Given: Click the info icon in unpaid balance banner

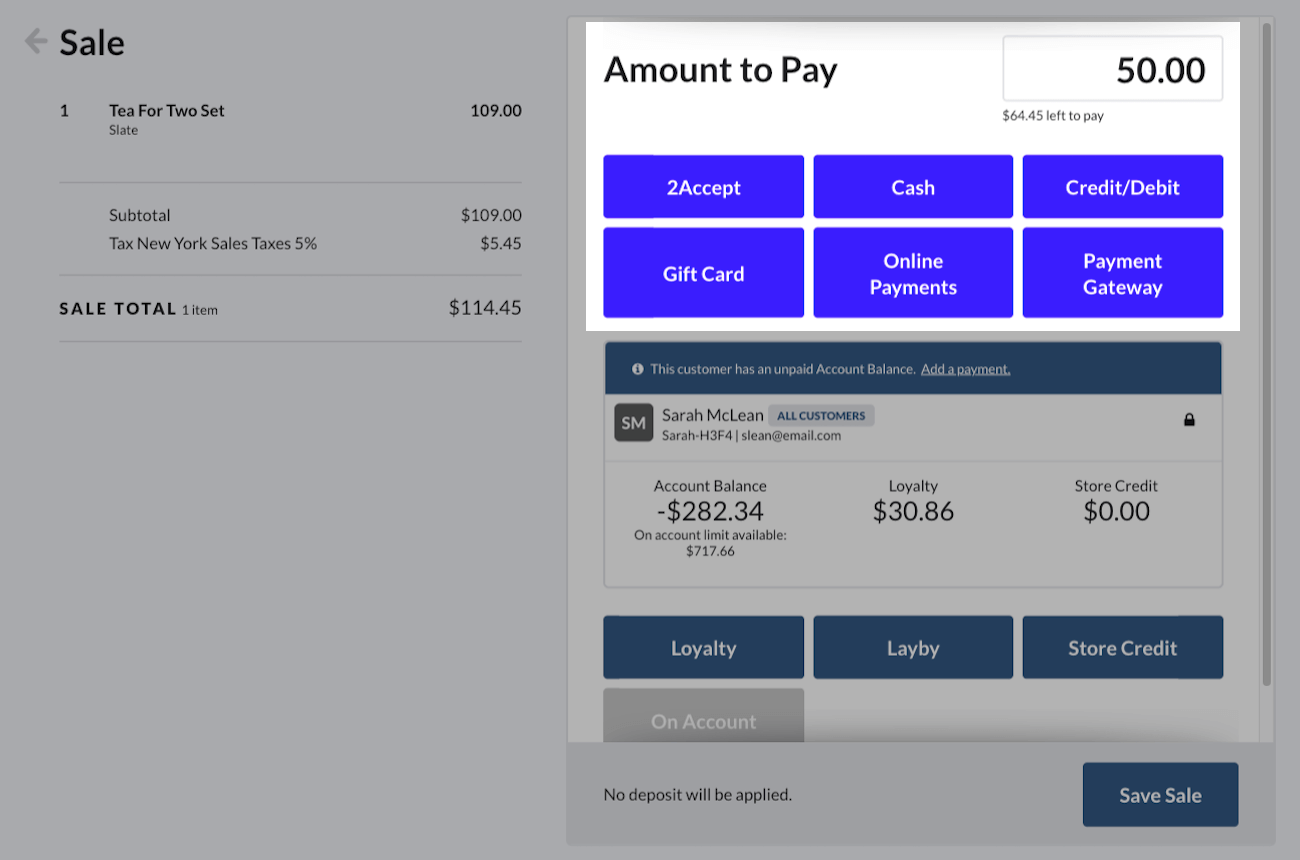Looking at the screenshot, I should [x=637, y=369].
